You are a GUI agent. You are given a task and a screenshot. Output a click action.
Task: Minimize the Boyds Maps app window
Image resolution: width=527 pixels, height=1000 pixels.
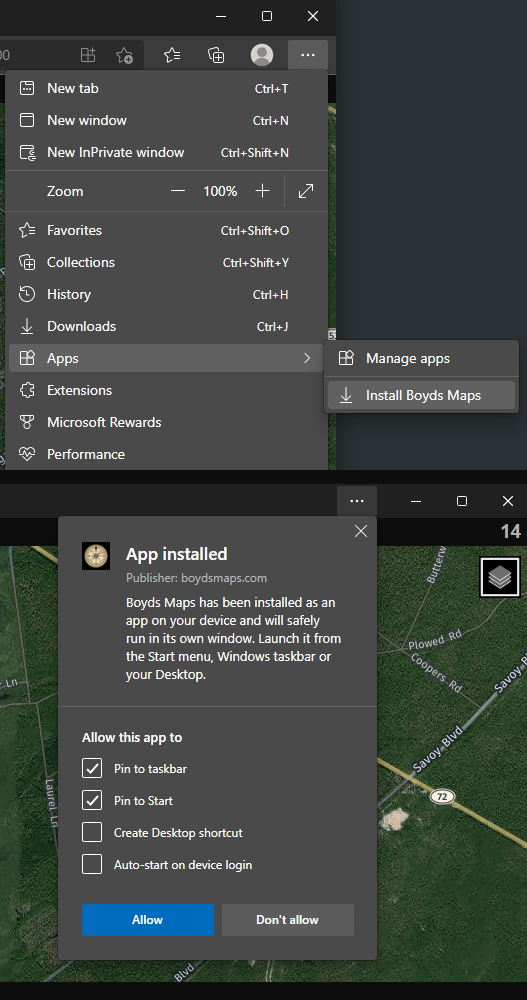pos(416,501)
